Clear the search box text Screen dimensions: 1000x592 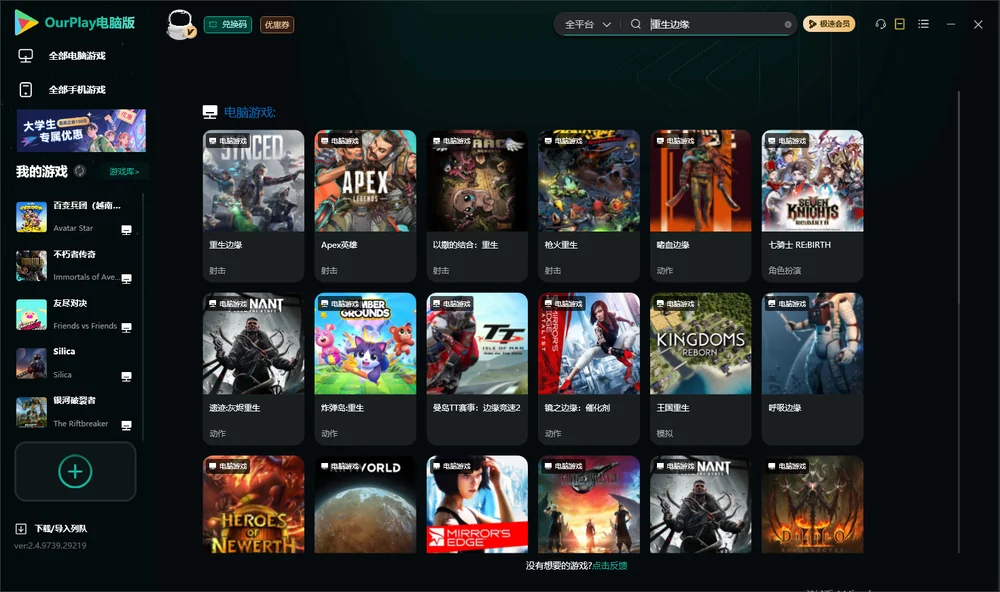point(788,24)
